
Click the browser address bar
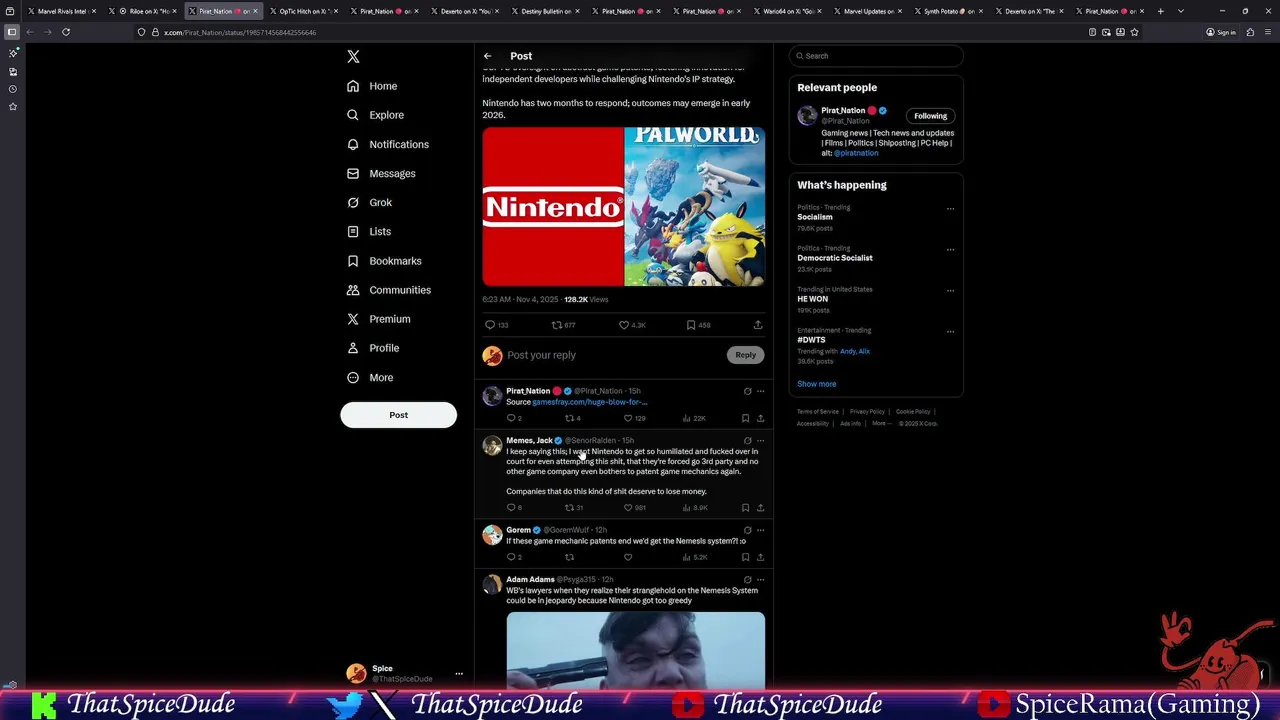[x=610, y=32]
